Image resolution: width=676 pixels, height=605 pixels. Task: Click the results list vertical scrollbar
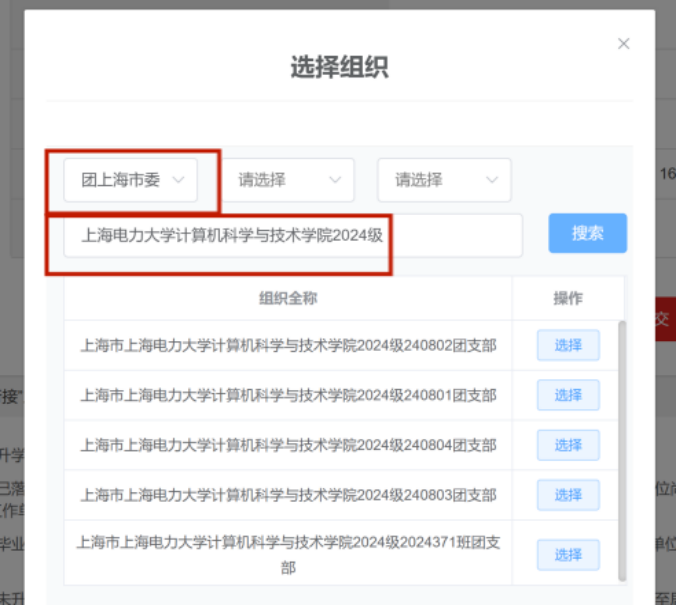coord(623,450)
